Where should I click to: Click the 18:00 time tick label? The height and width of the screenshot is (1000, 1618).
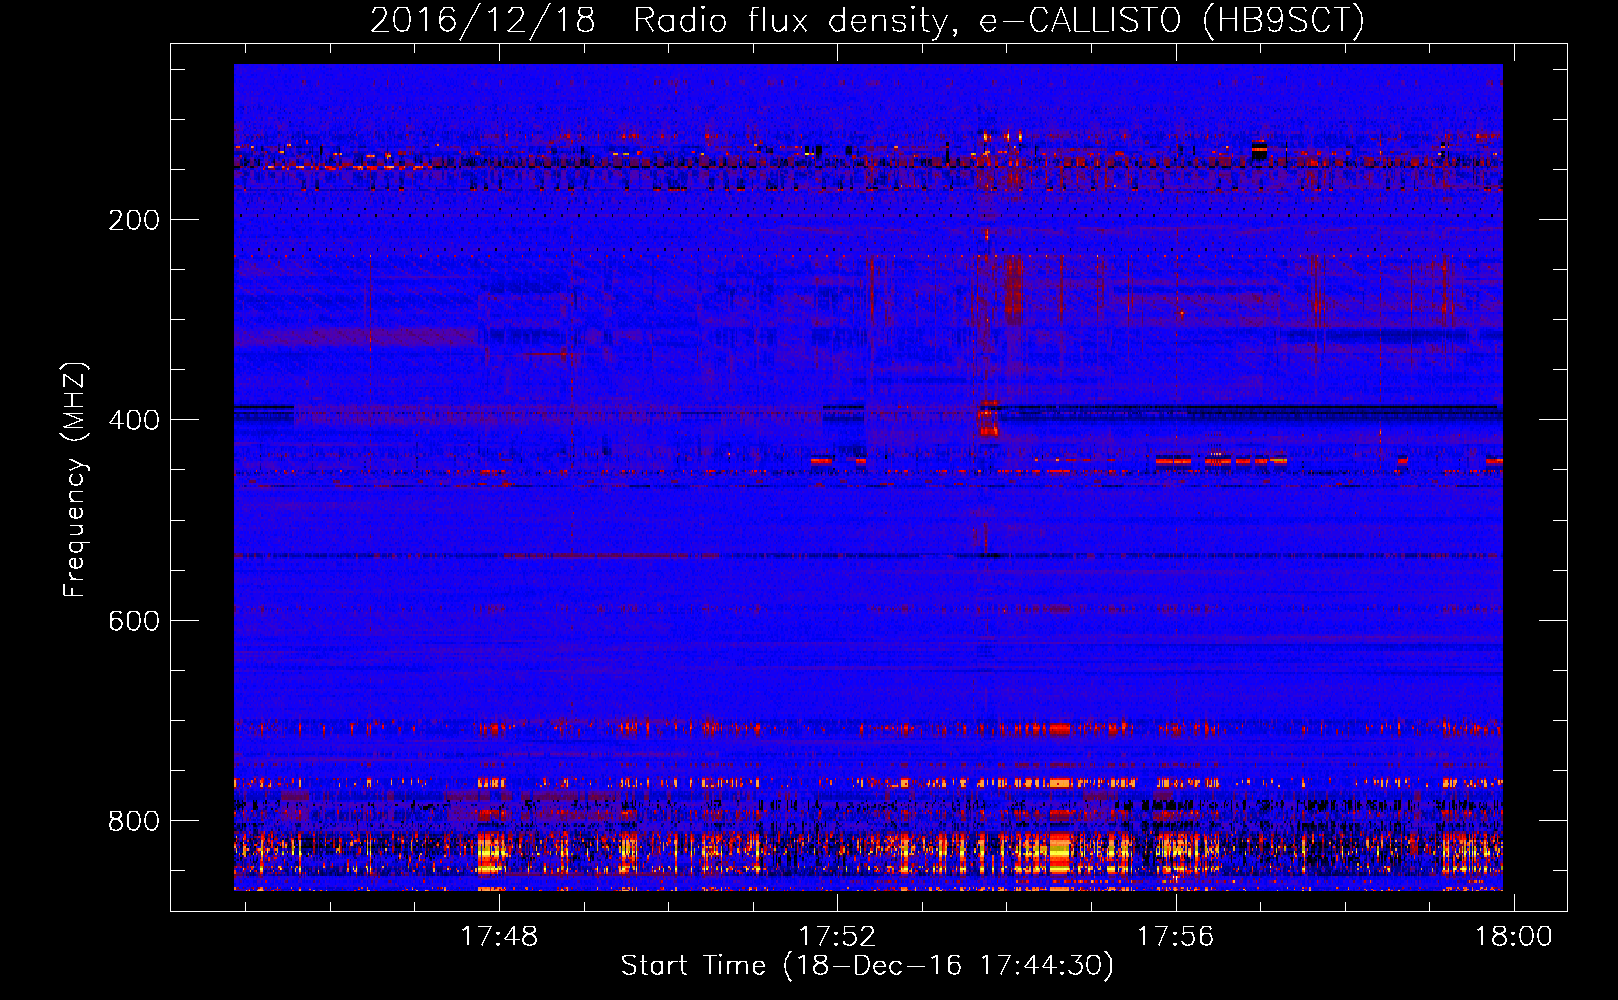[x=1514, y=936]
